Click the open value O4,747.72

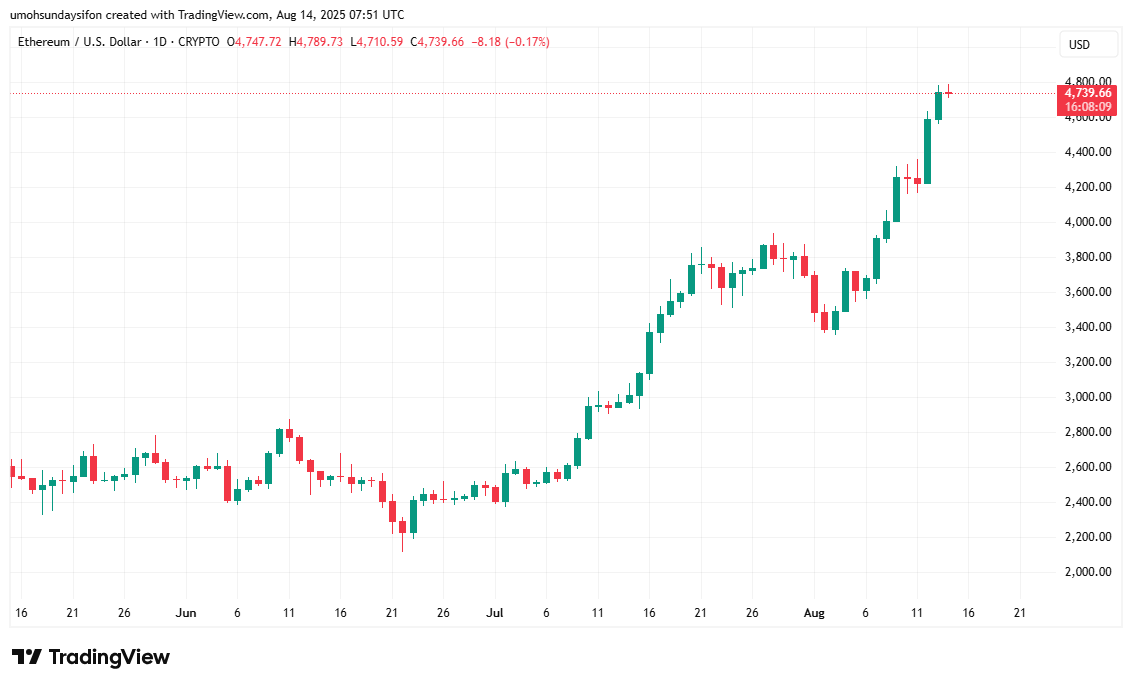coord(257,42)
